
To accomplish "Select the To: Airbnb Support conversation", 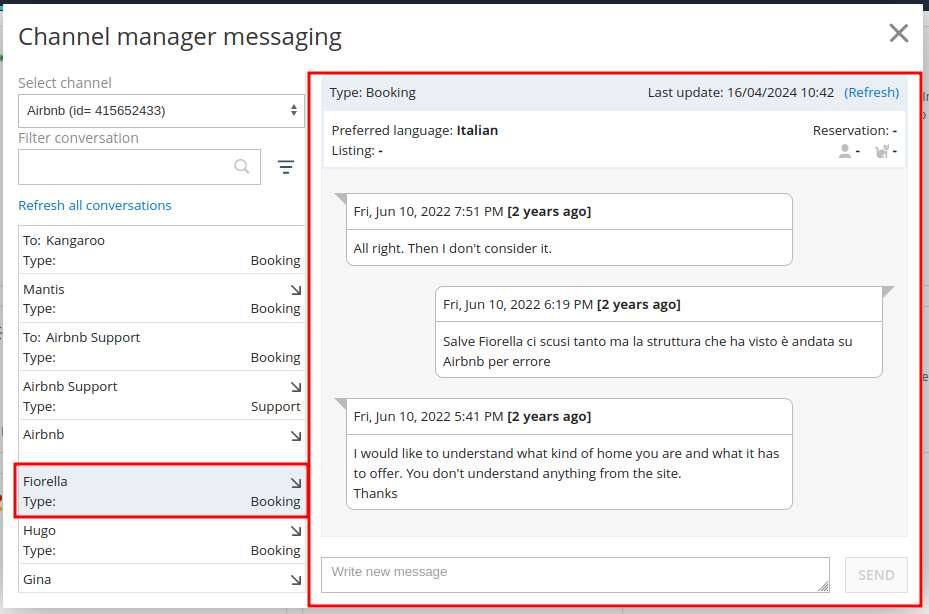I will pyautogui.click(x=161, y=347).
